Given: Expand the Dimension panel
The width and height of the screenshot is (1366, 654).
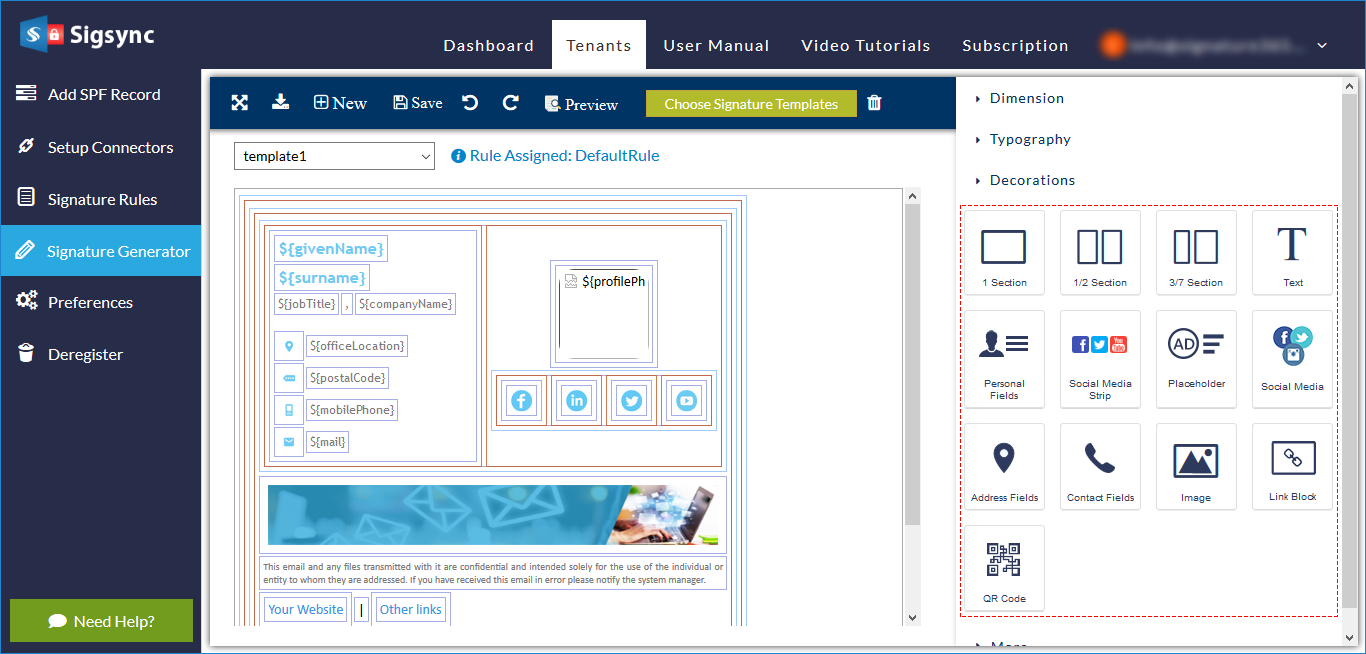Looking at the screenshot, I should click(1026, 98).
